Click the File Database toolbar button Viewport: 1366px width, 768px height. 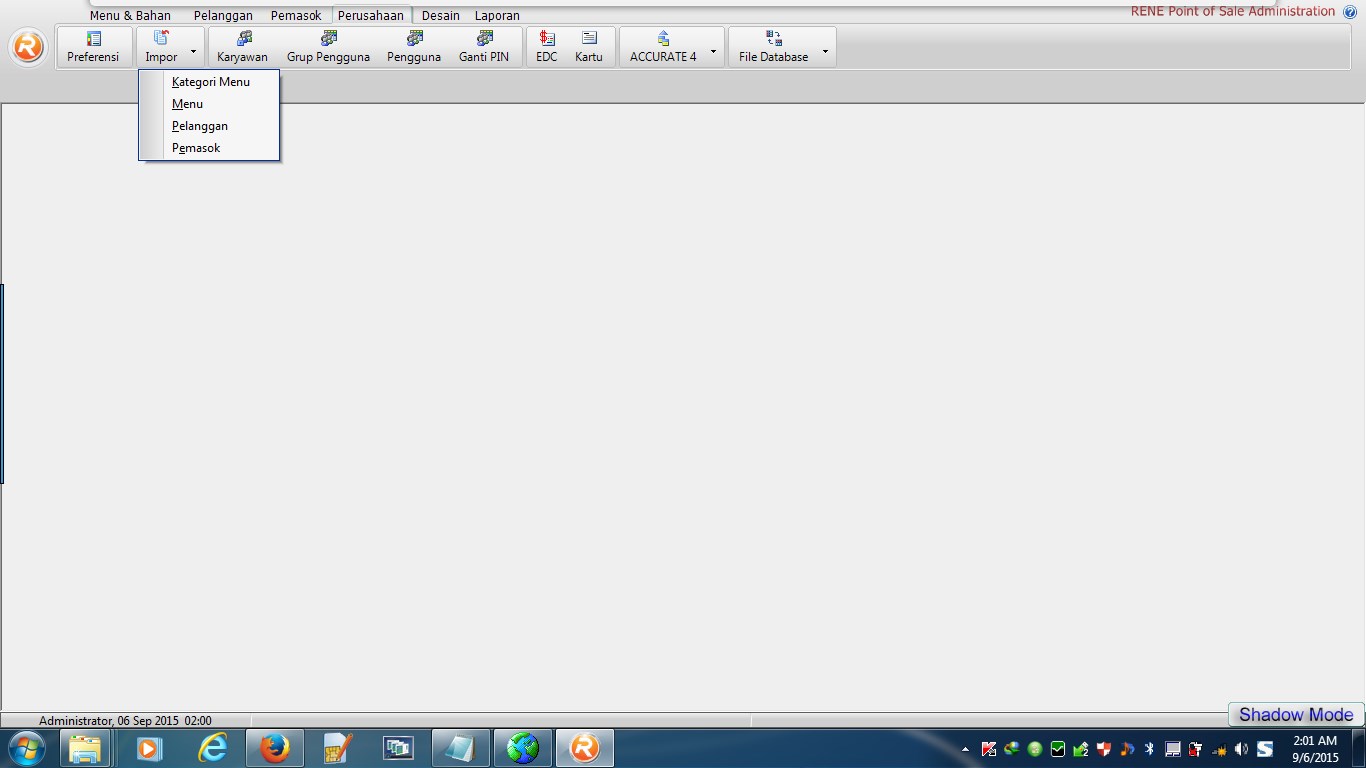click(774, 47)
